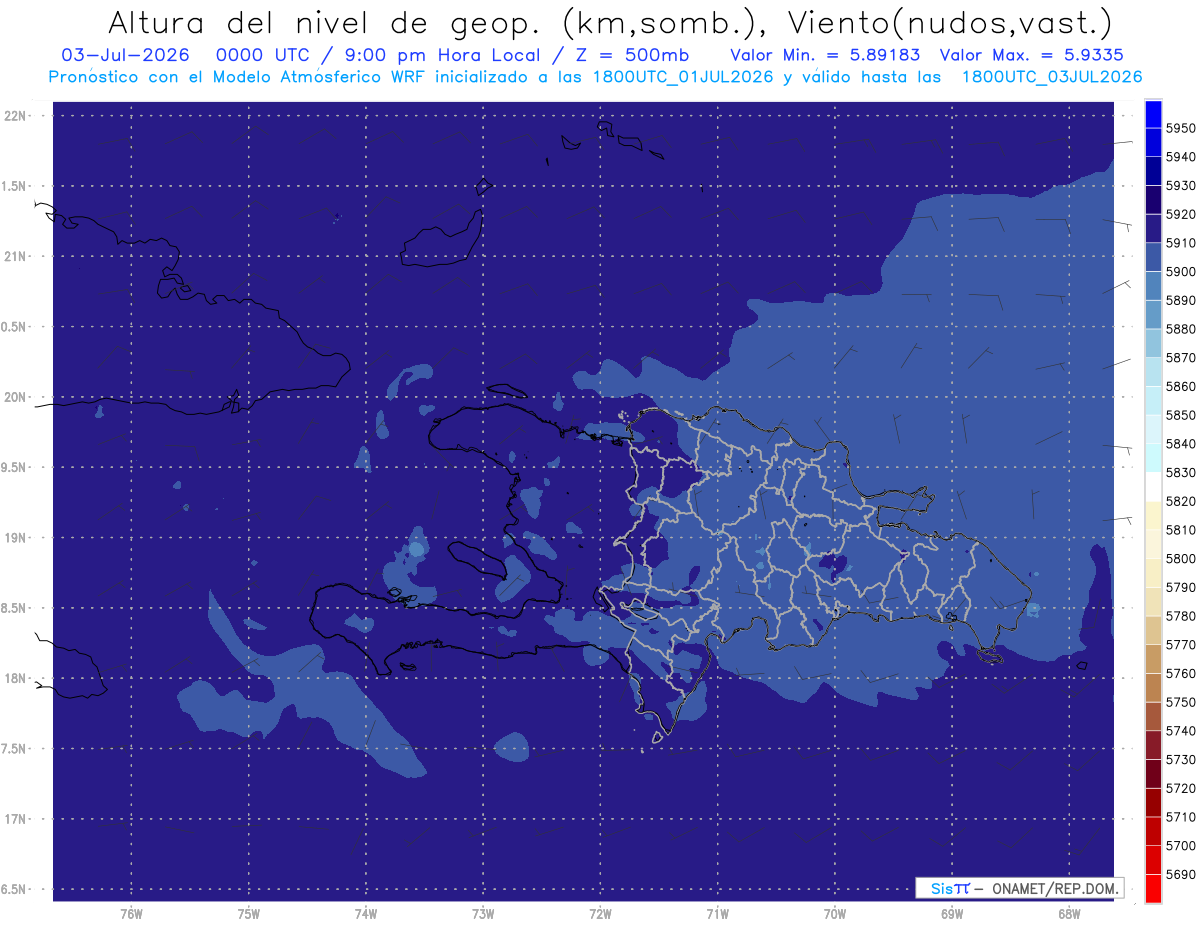
Task: Click the '5810' colorbar value
Action: [x=1181, y=530]
